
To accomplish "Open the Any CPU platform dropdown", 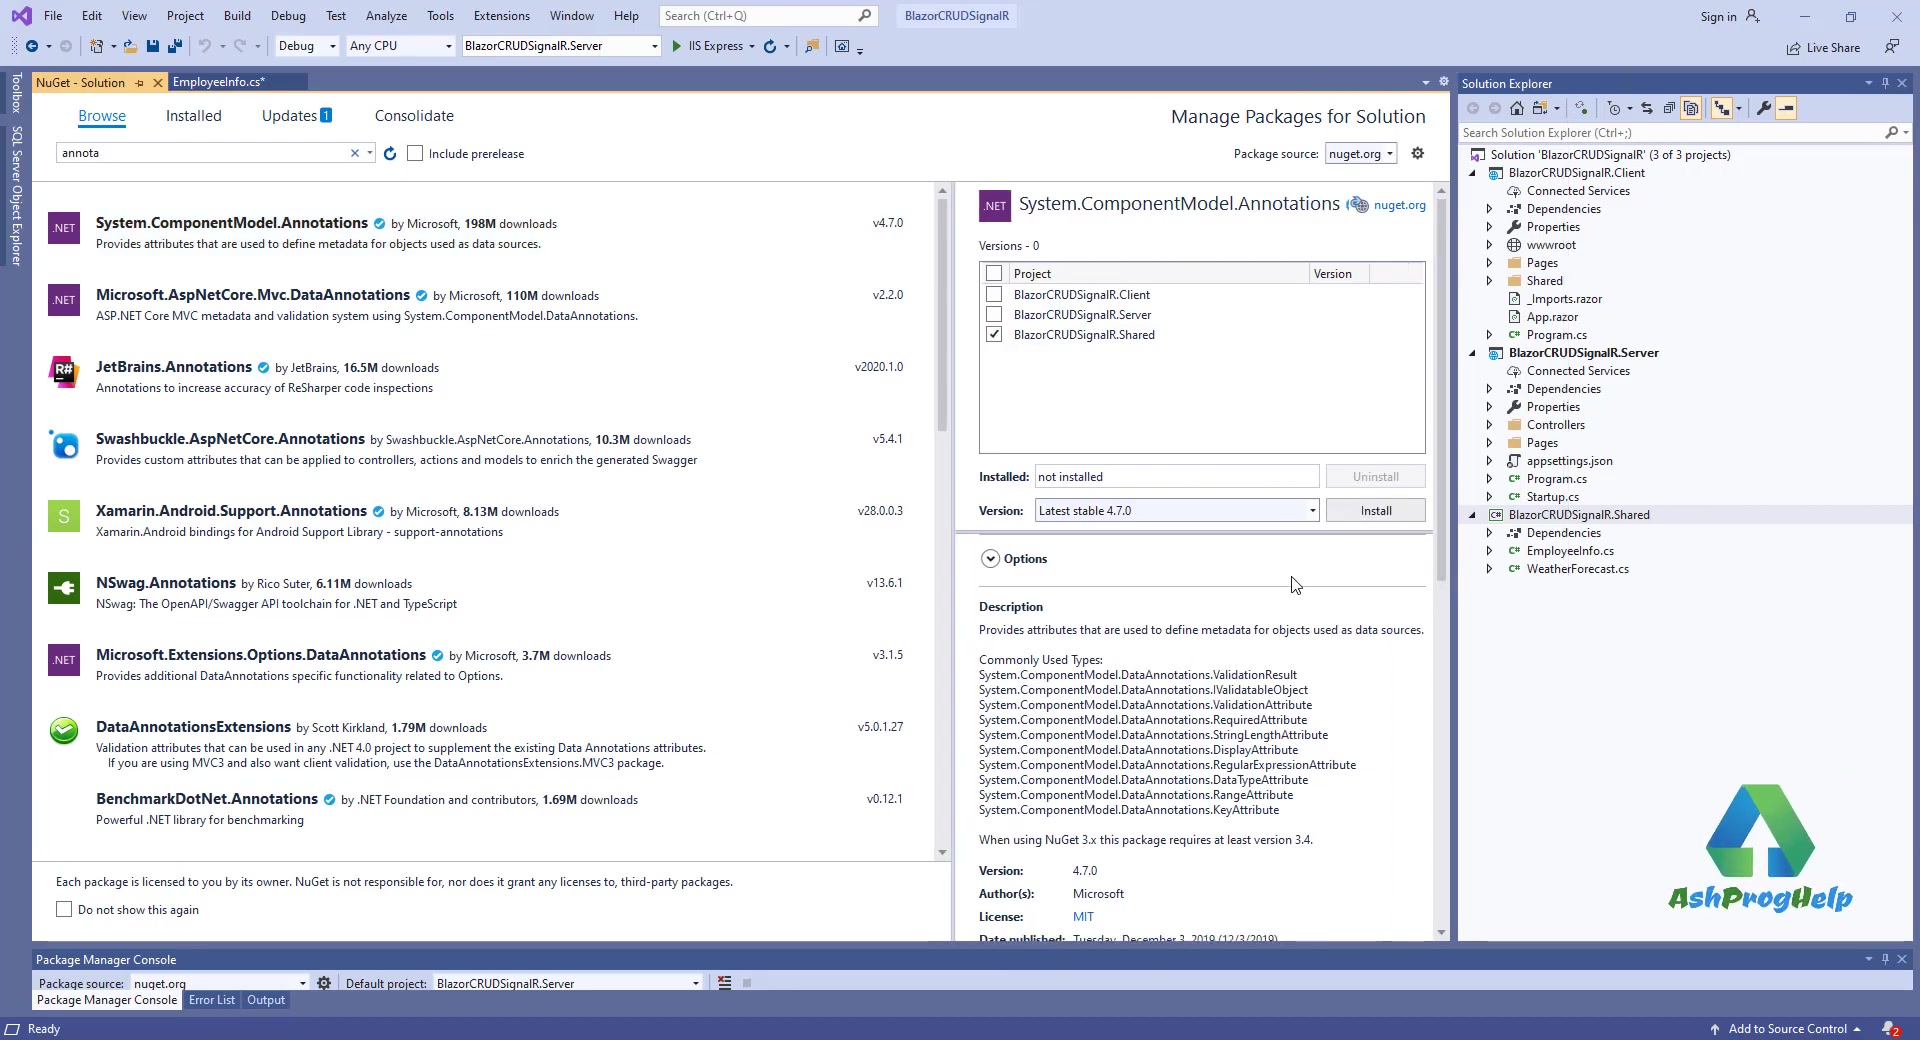I will tap(400, 46).
